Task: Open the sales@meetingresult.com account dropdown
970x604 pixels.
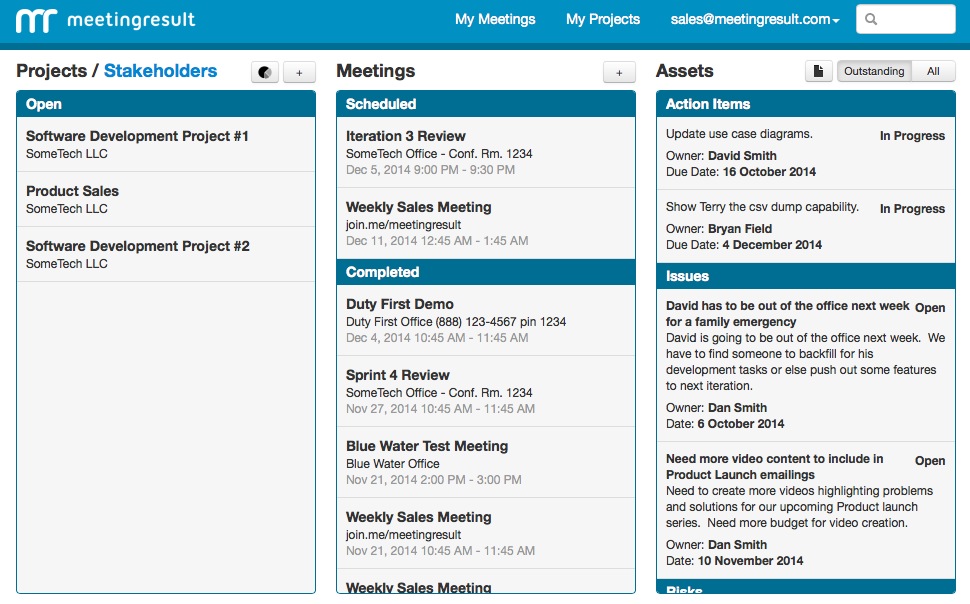Action: click(x=755, y=19)
